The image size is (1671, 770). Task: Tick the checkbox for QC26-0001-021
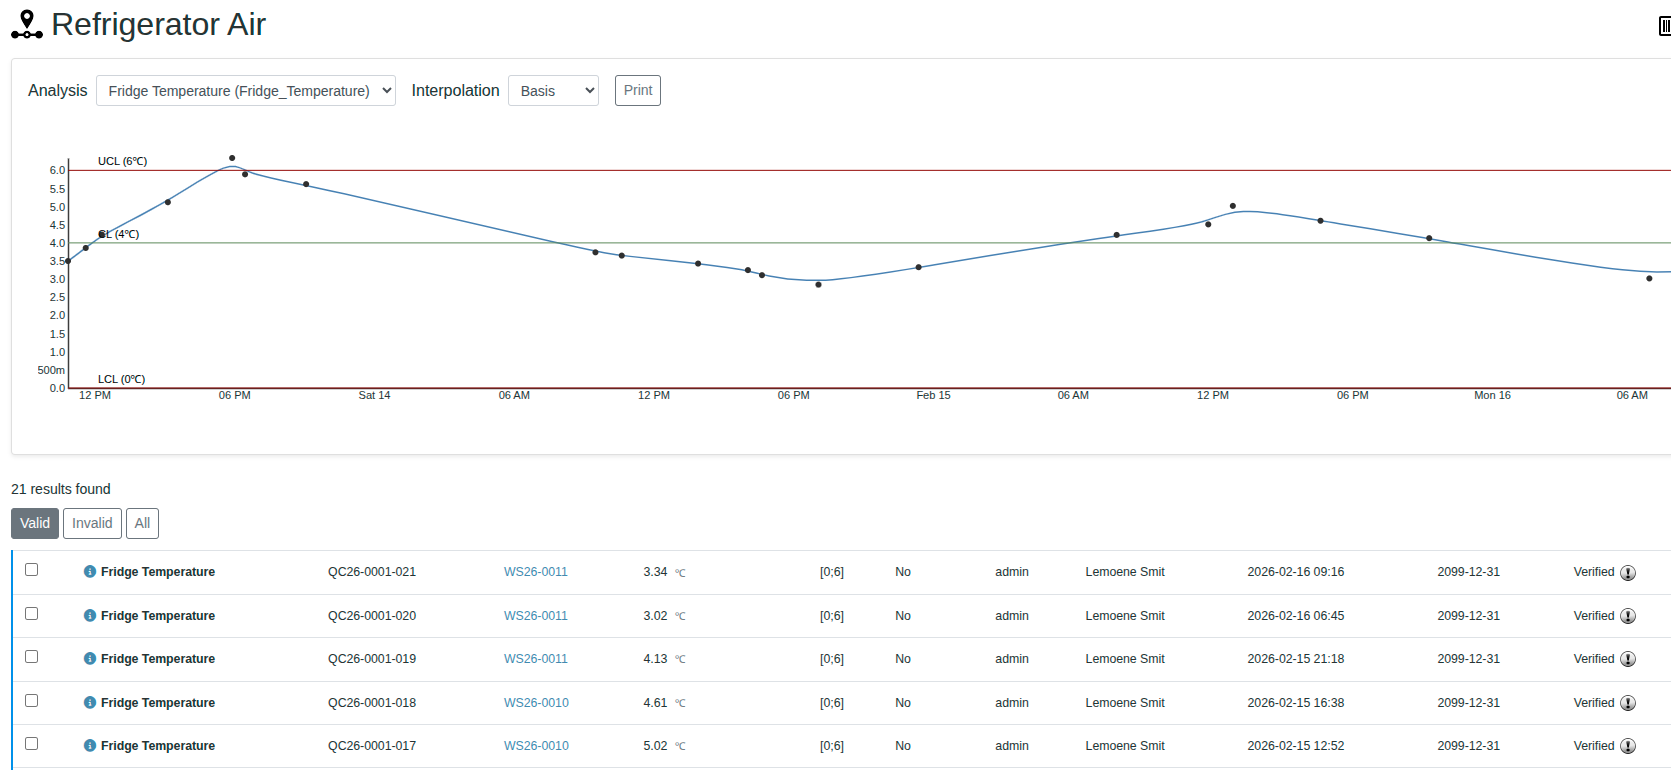click(32, 570)
